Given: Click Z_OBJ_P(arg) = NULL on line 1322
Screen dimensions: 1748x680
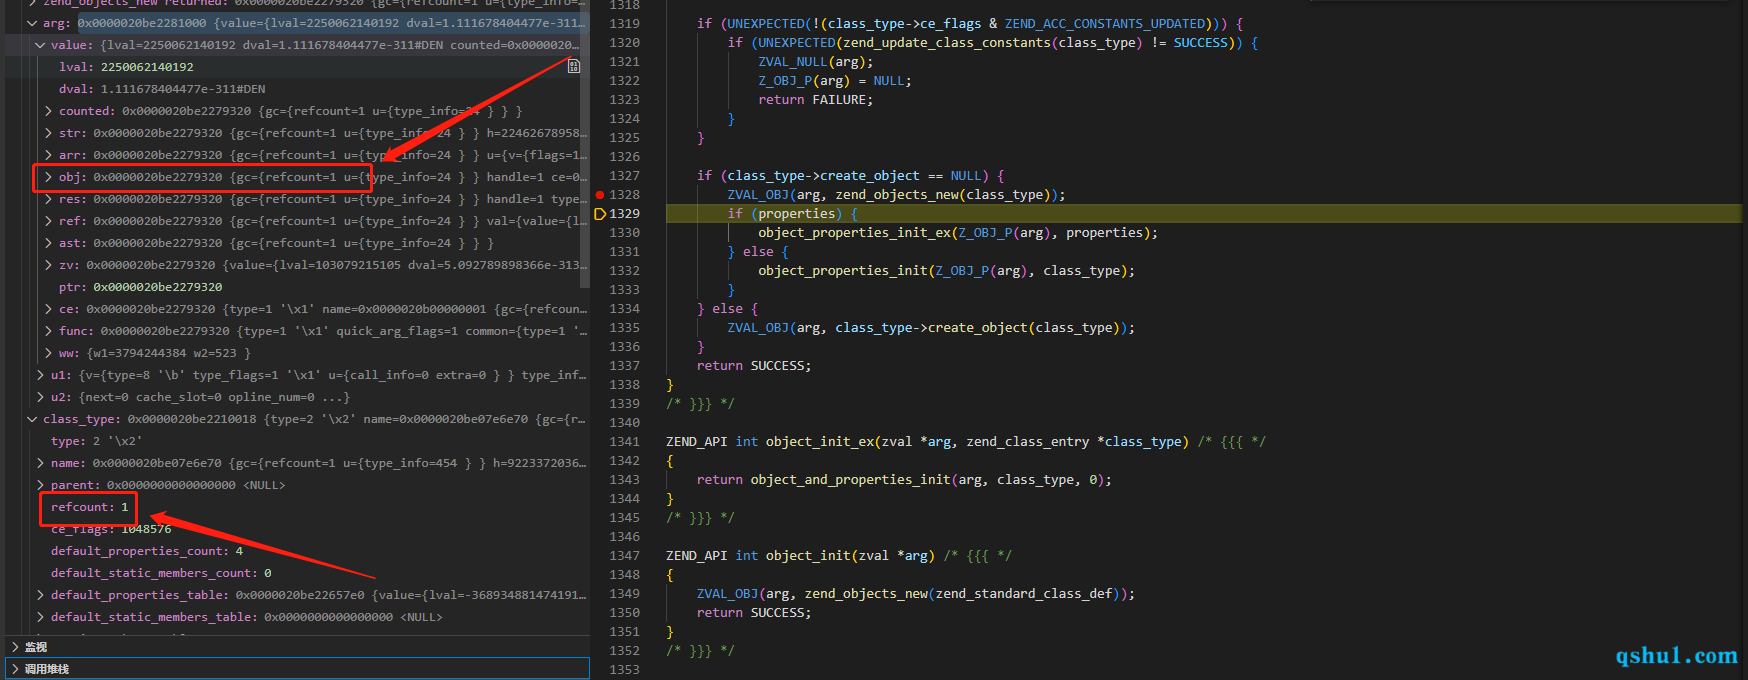Looking at the screenshot, I should (x=834, y=80).
